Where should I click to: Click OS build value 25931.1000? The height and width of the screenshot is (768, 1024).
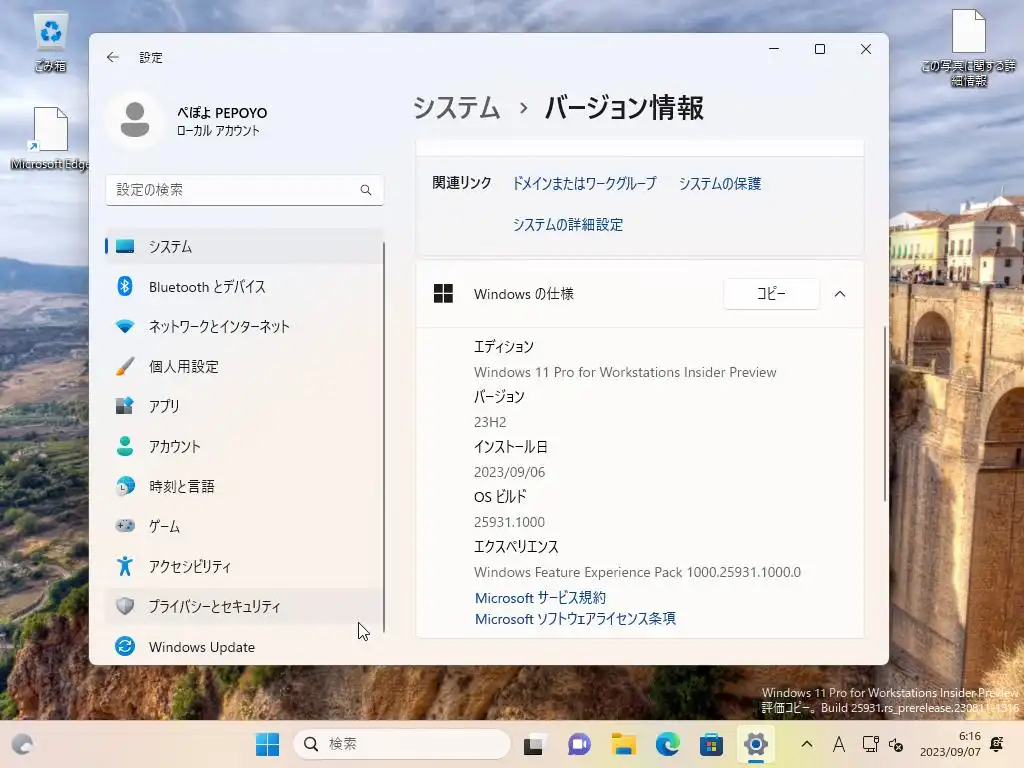(509, 522)
